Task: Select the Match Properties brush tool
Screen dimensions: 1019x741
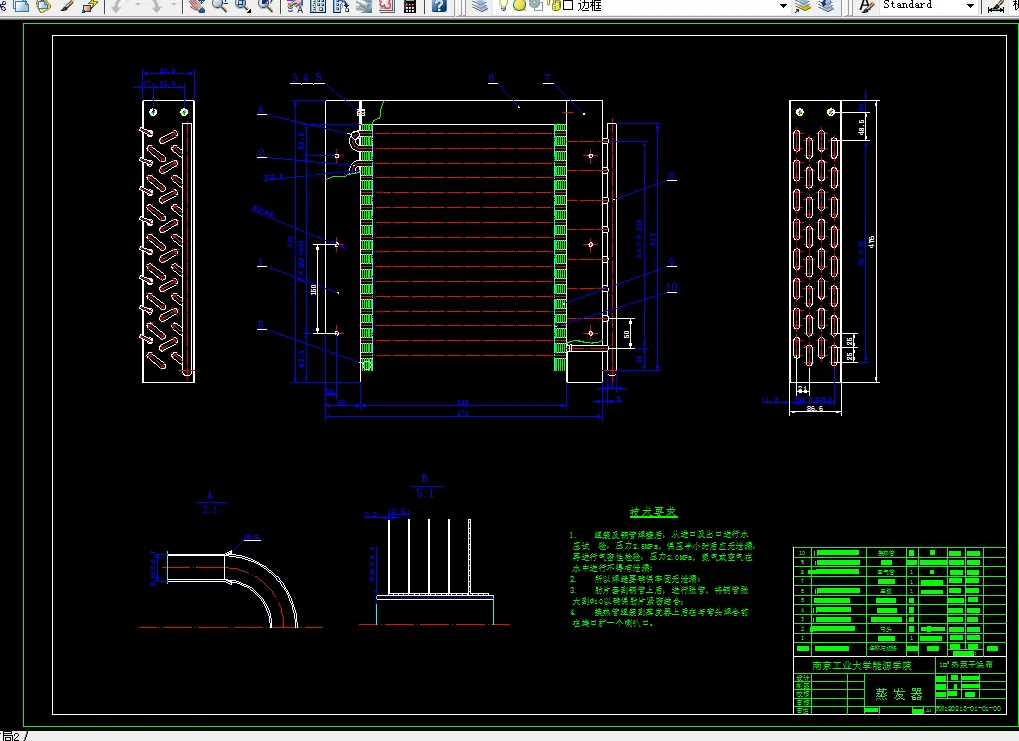Action: click(67, 5)
